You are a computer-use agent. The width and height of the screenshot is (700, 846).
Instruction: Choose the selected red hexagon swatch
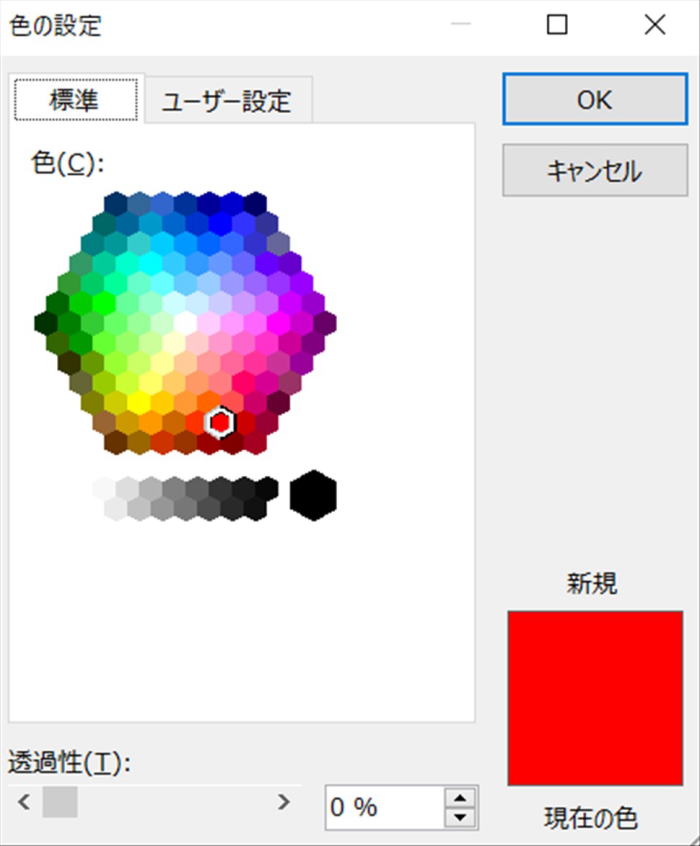click(220, 423)
